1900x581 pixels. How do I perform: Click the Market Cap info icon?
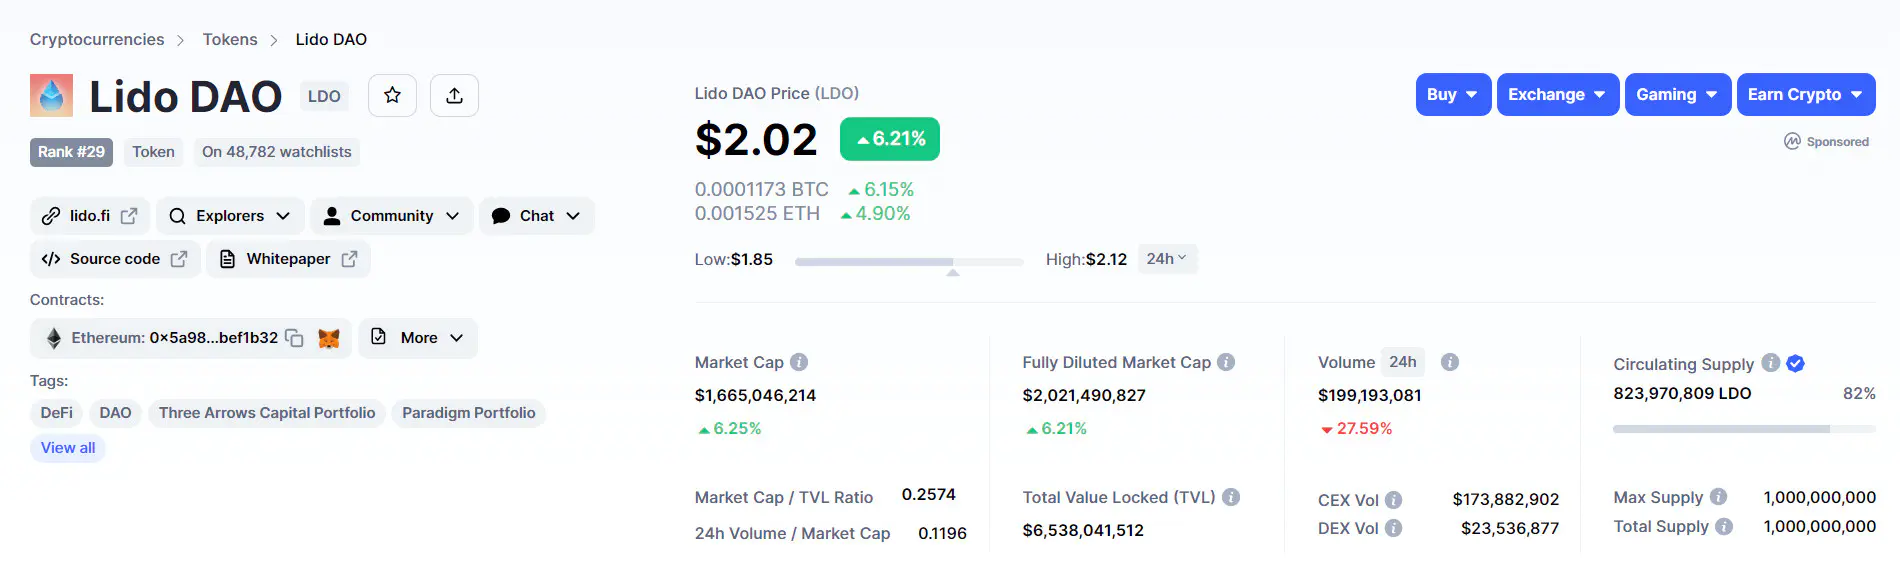pos(799,362)
